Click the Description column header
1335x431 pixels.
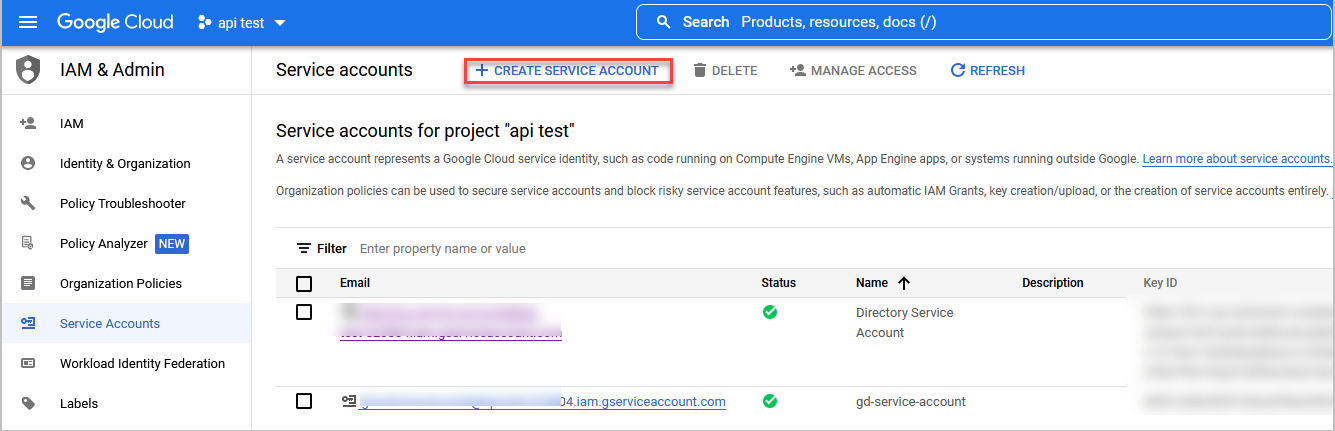[1053, 283]
